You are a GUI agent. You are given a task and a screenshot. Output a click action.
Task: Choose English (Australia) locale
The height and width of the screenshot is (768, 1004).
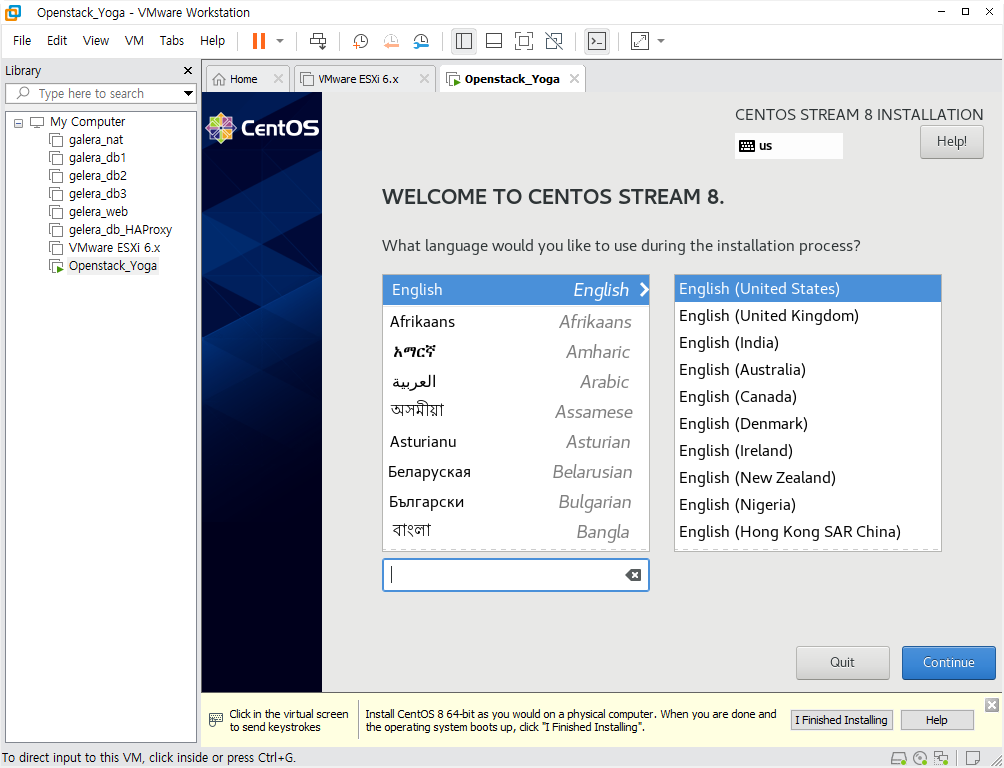click(807, 370)
